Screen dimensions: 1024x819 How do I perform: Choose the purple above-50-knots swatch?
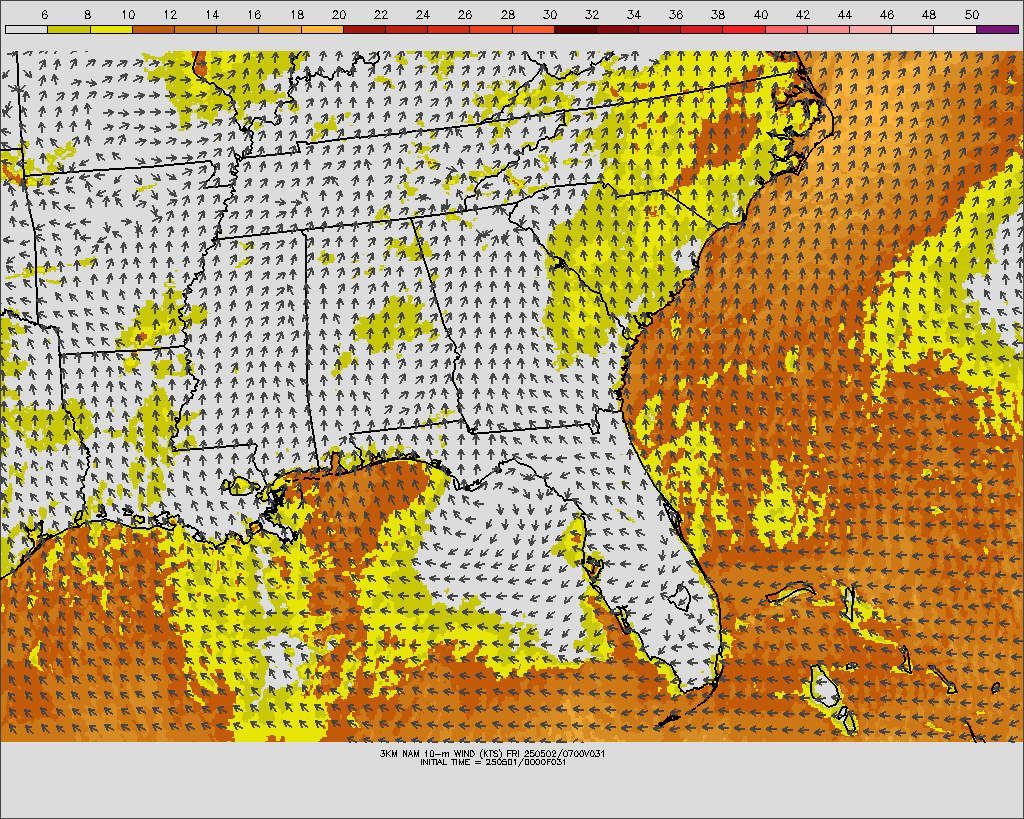click(x=998, y=29)
